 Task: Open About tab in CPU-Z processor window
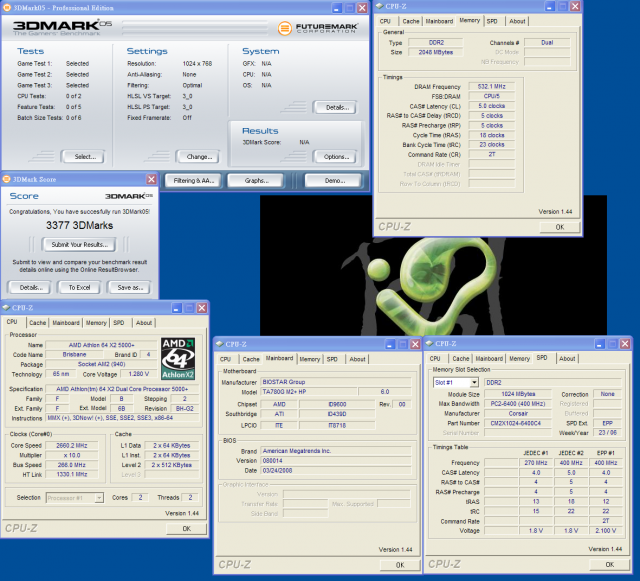144,323
